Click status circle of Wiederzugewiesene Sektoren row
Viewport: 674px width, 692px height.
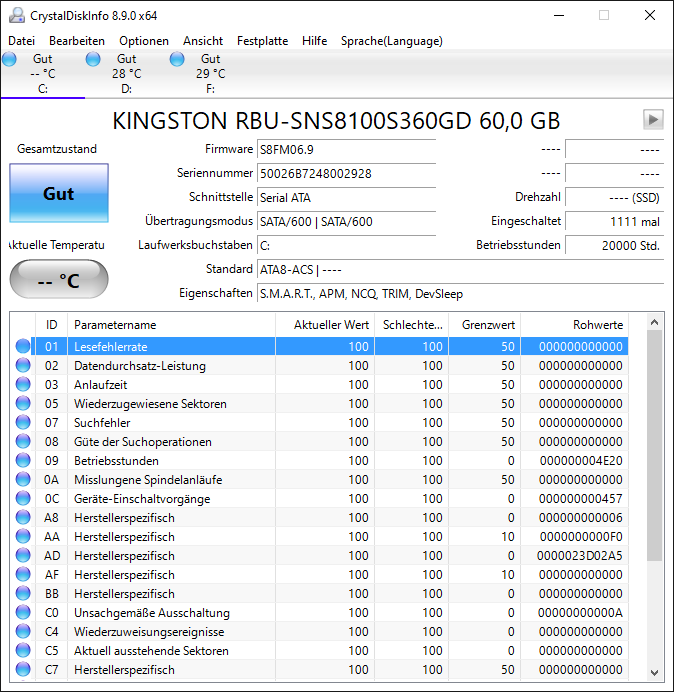(23, 403)
